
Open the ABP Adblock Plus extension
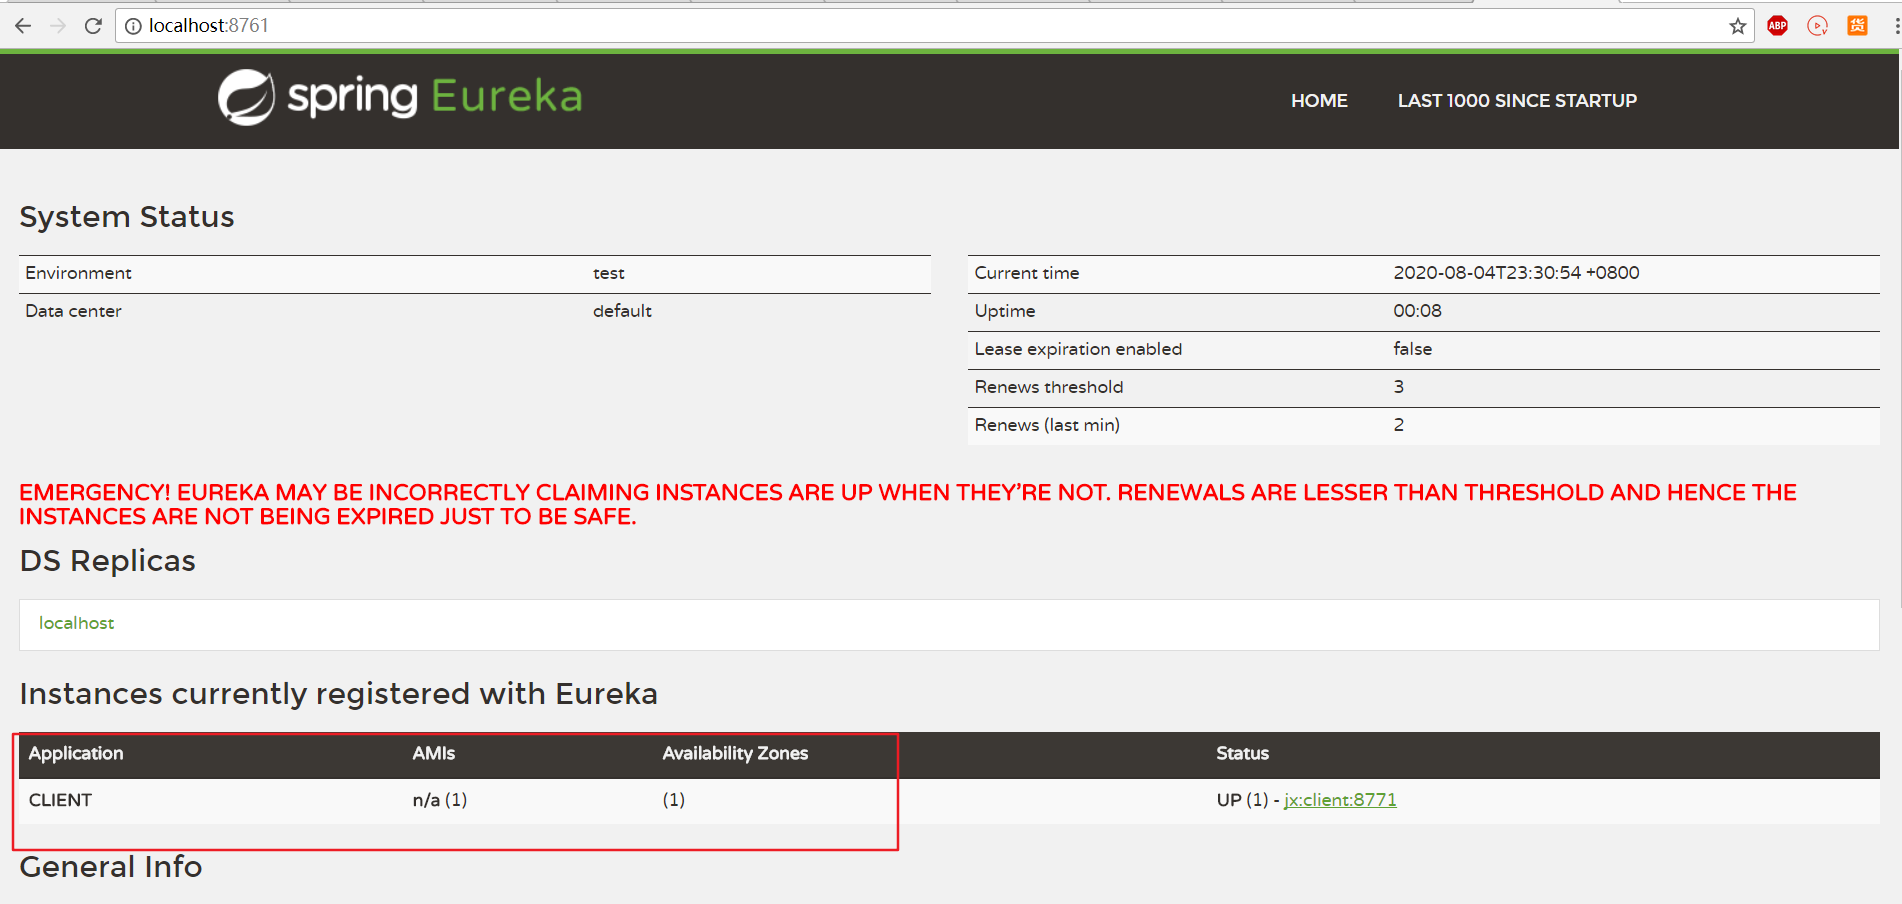pyautogui.click(x=1777, y=26)
